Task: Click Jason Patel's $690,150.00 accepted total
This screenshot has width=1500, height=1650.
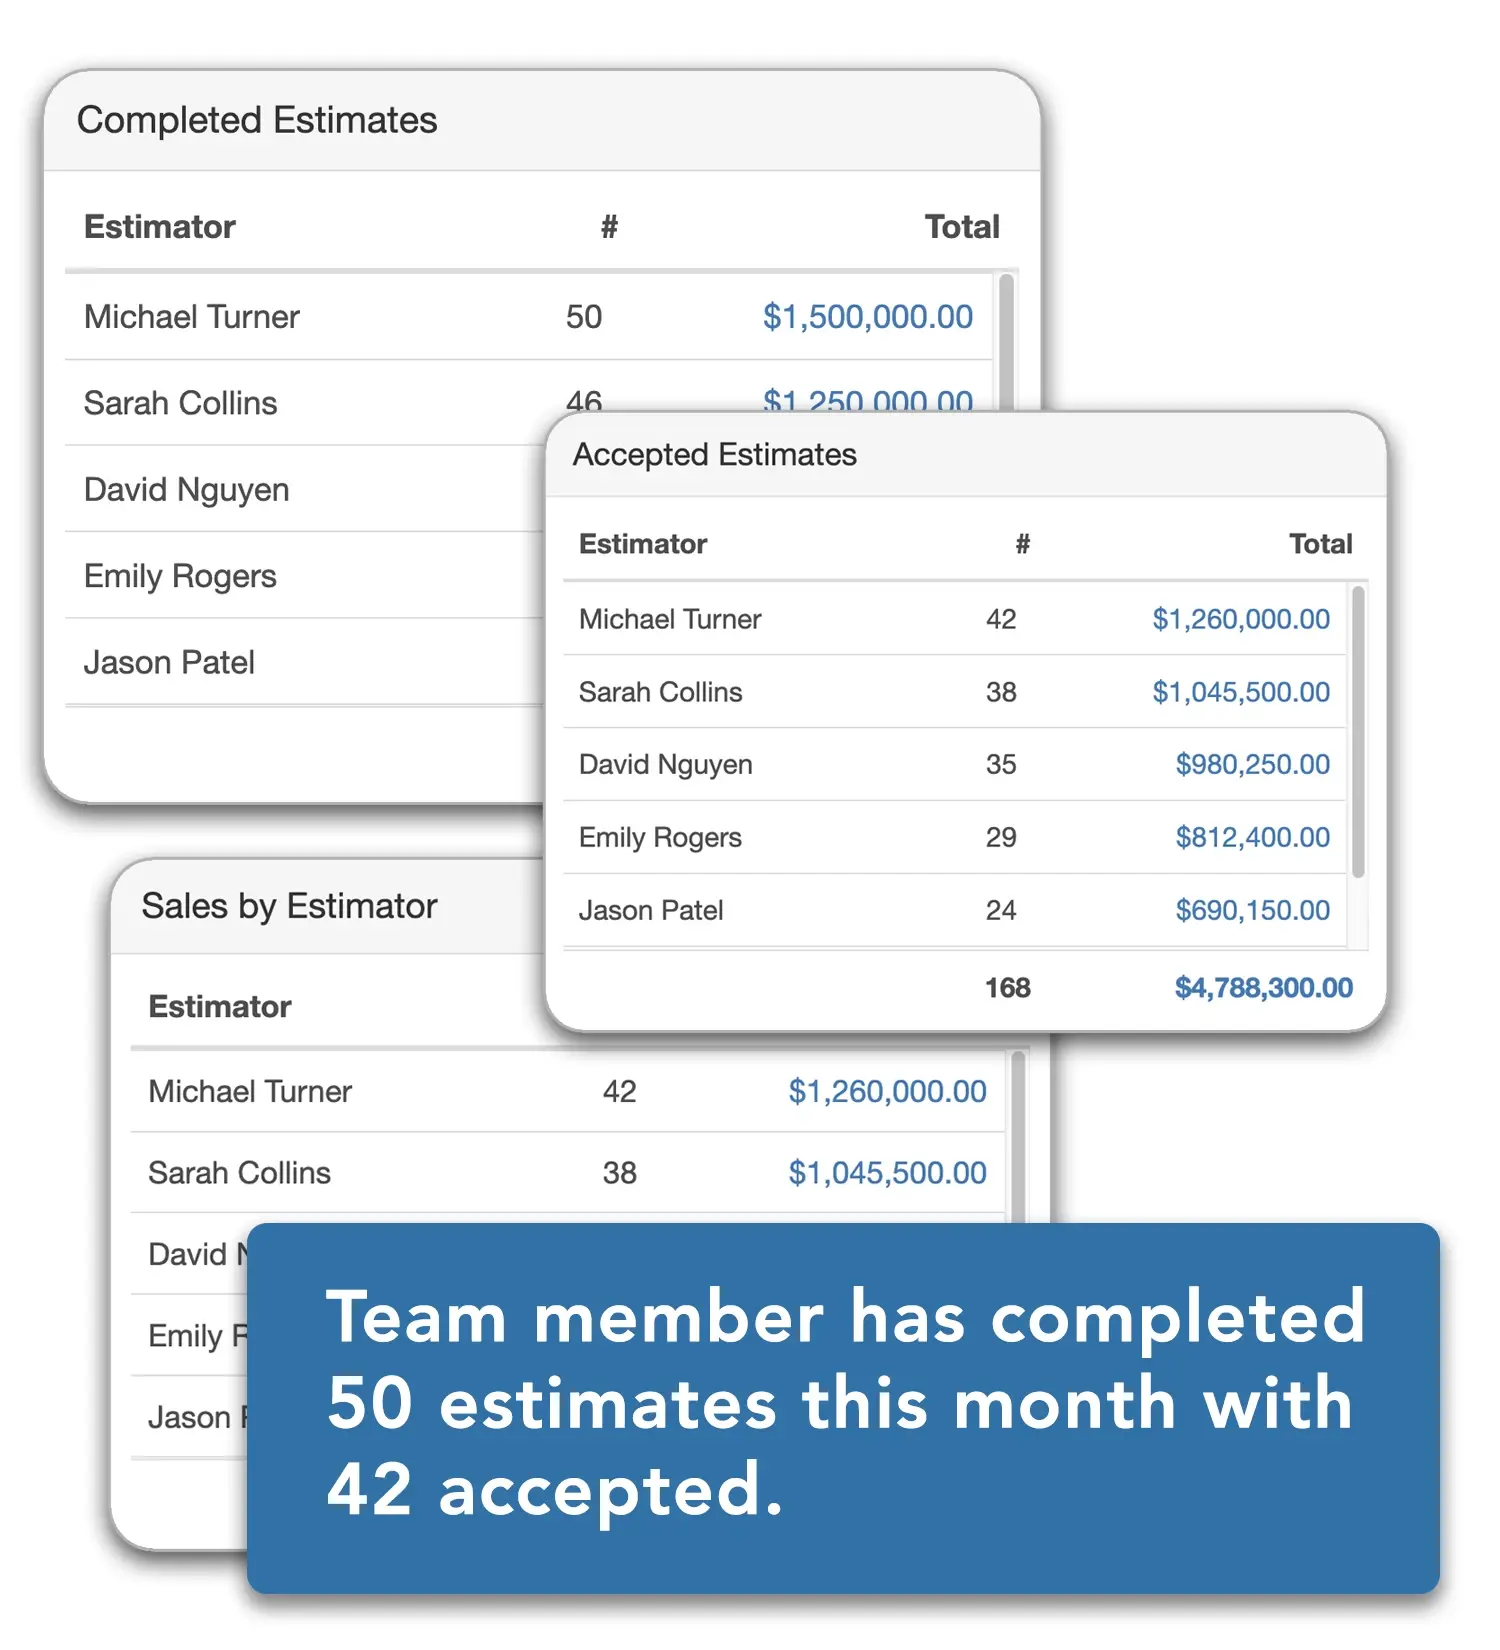Action: tap(1252, 910)
